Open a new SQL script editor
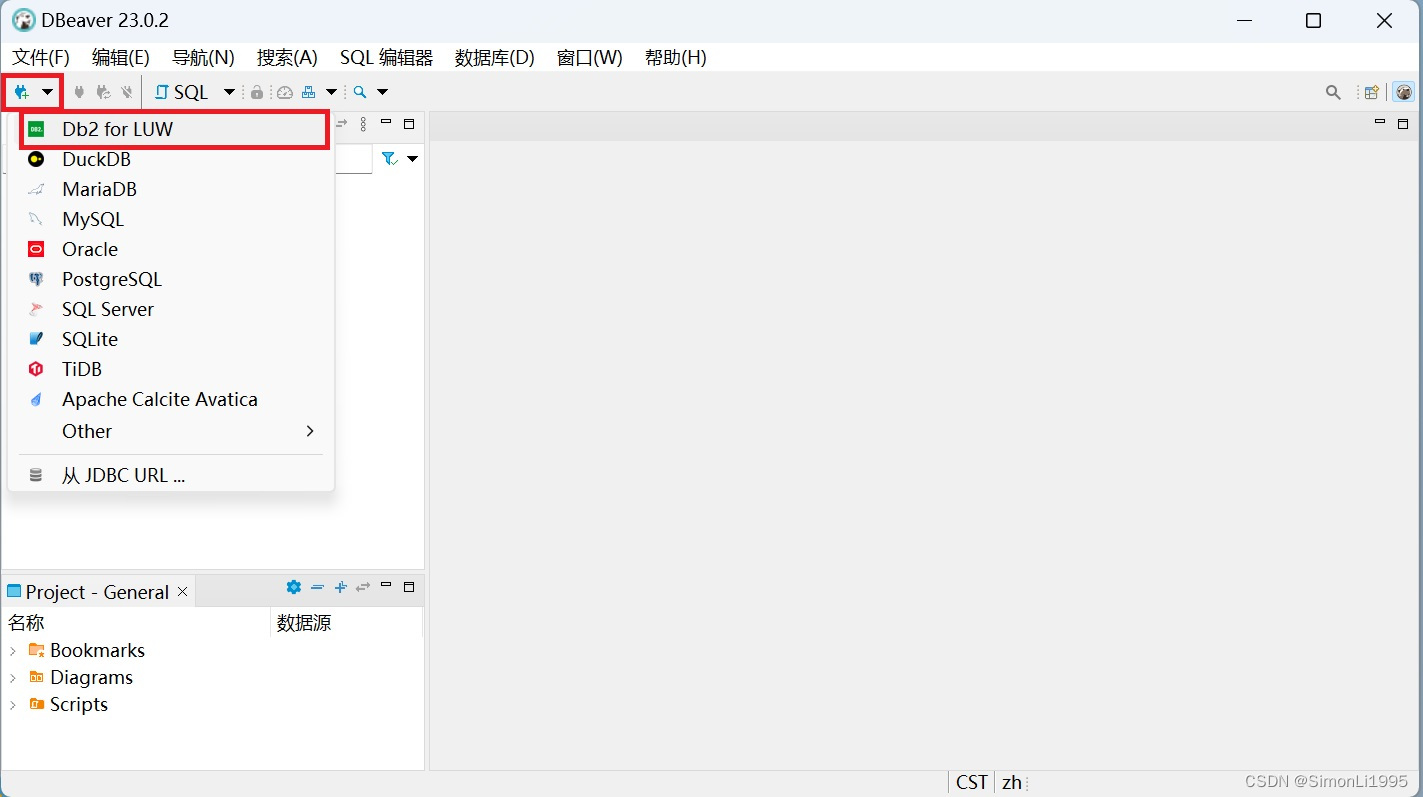 coord(181,92)
